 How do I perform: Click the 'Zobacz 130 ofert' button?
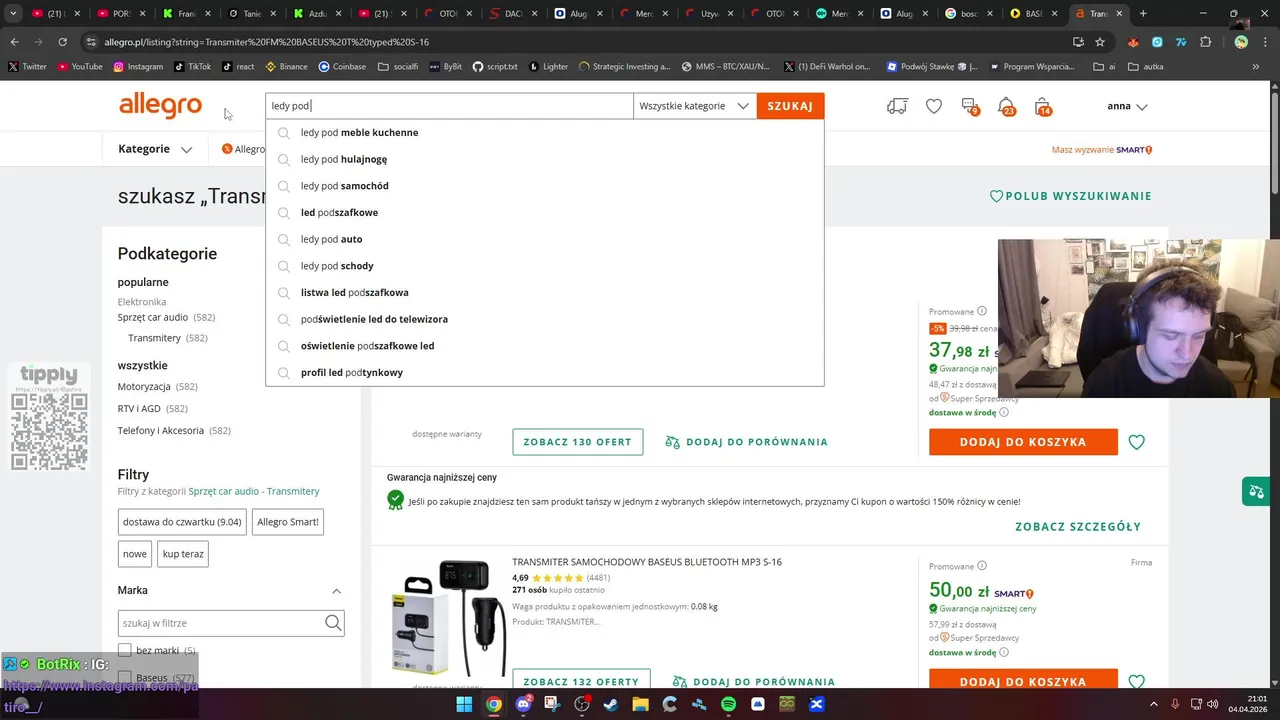(577, 442)
